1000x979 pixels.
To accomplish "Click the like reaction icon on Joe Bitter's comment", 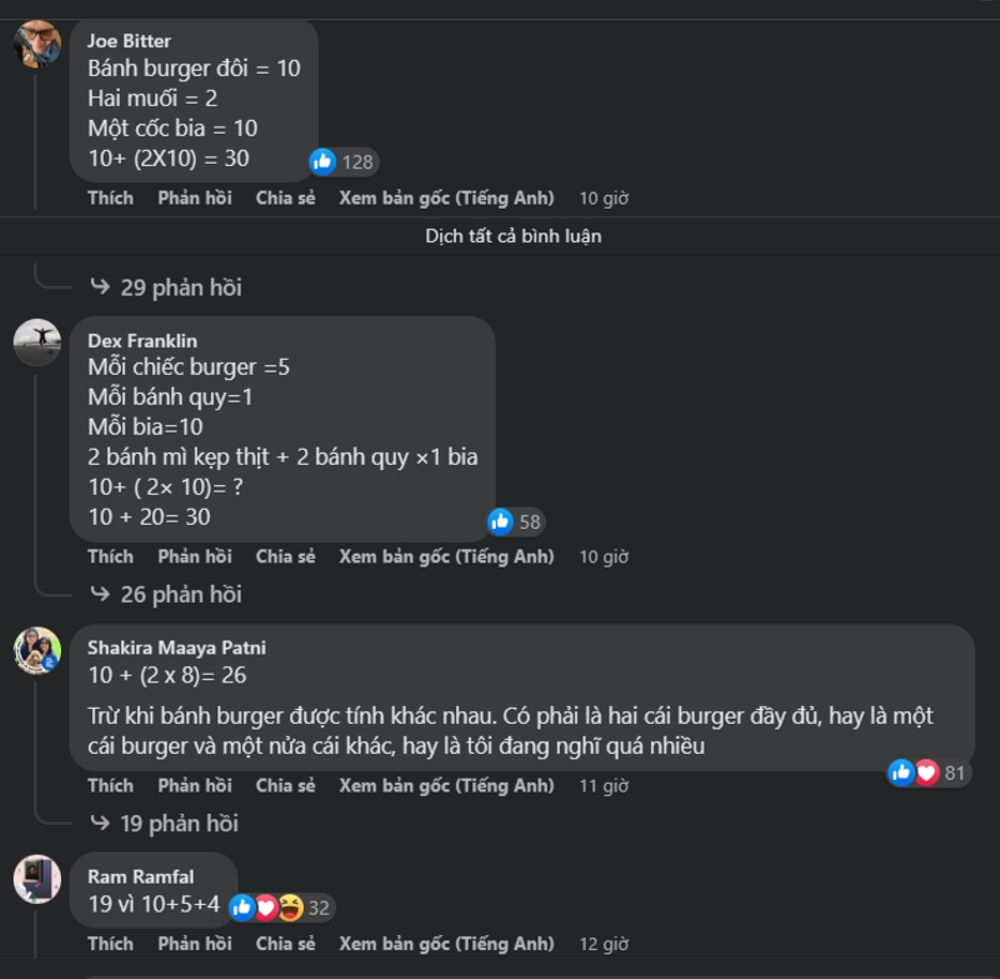I will [323, 162].
